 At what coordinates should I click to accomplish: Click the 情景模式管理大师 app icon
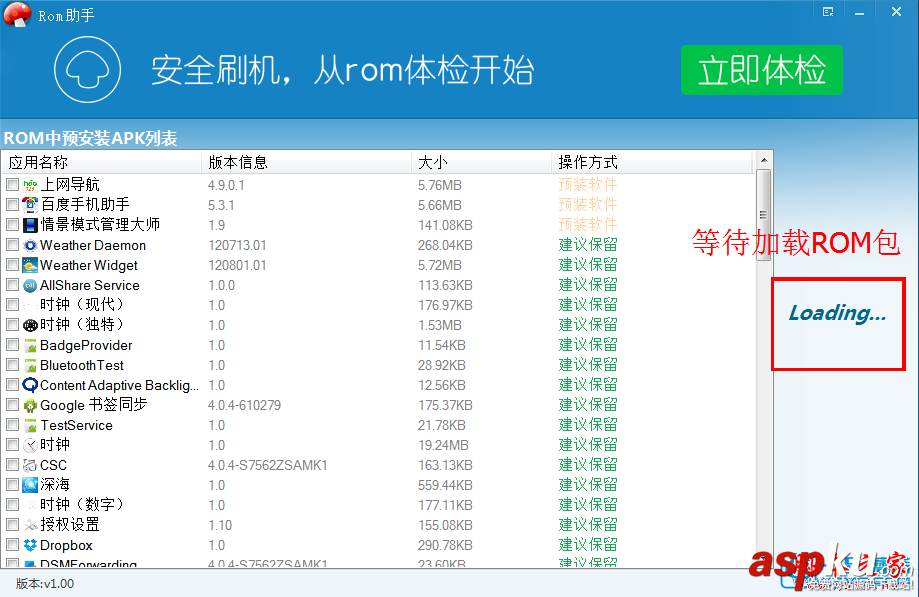[30, 224]
